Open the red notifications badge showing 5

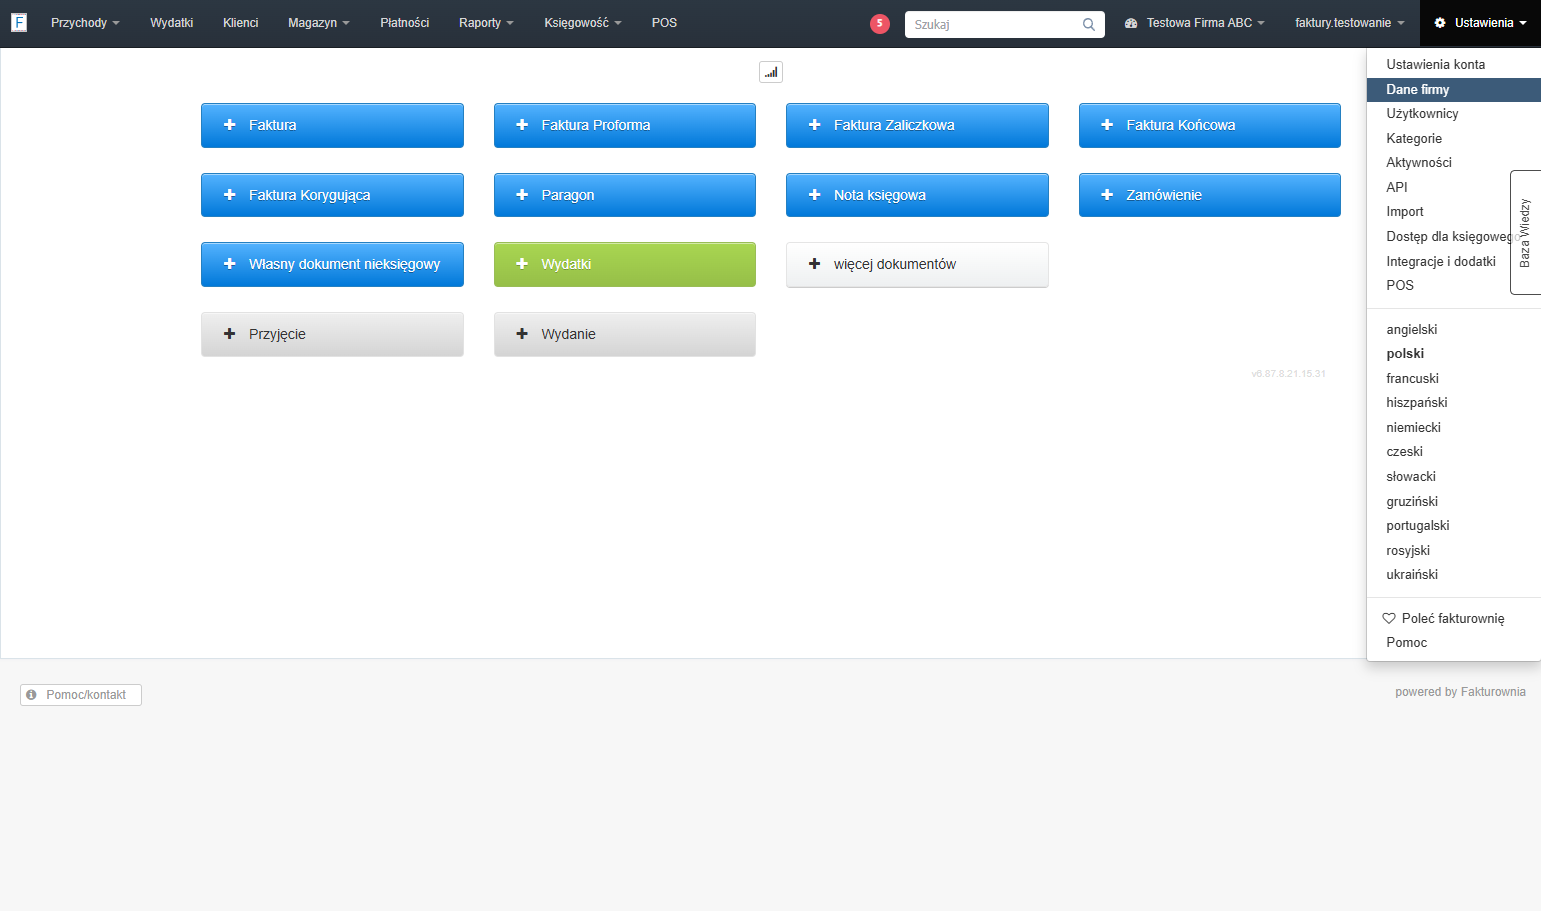tap(880, 24)
